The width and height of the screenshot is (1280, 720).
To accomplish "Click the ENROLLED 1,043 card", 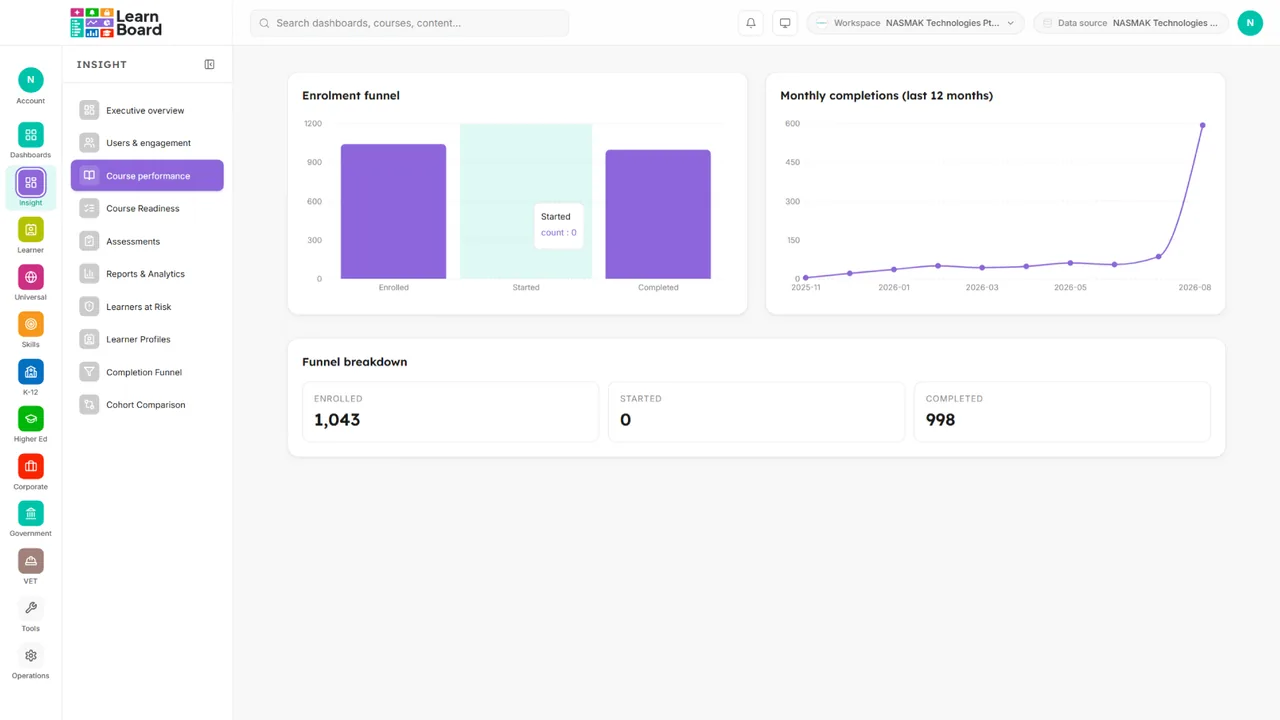I will [450, 411].
